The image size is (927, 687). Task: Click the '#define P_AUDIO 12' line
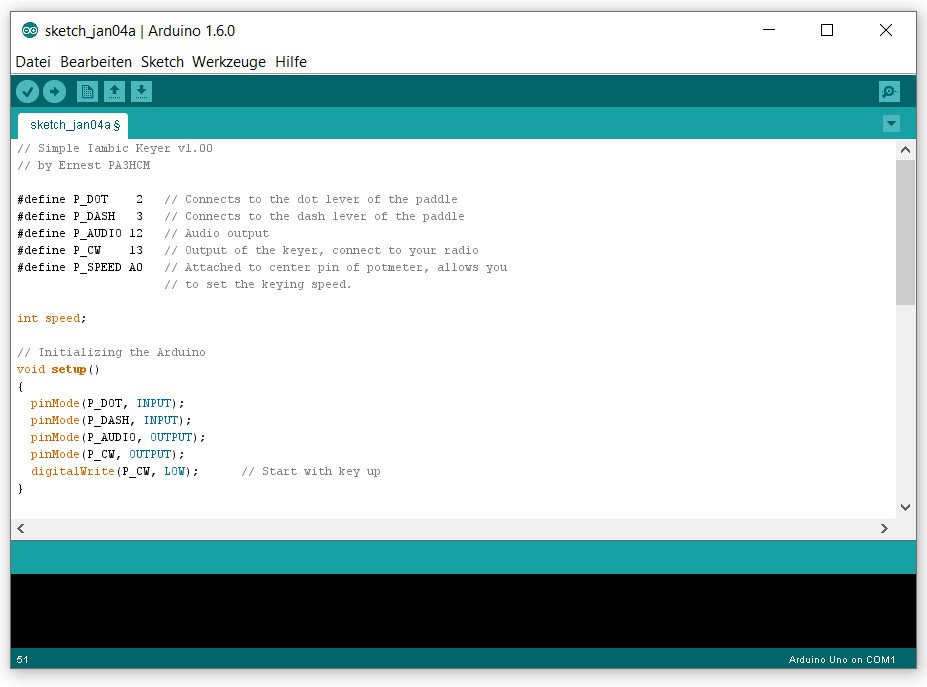[143, 234]
